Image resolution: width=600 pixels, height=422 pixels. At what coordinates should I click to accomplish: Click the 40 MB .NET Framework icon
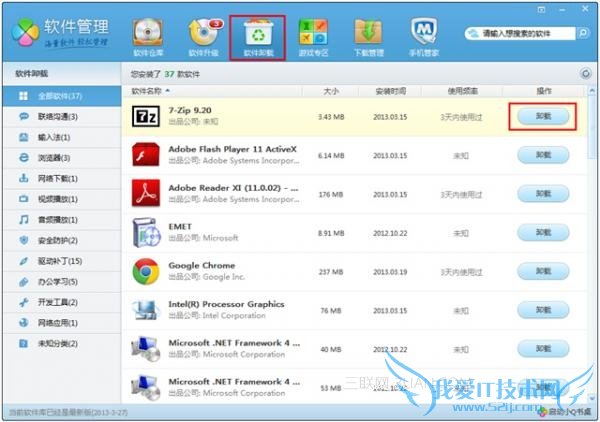[146, 349]
